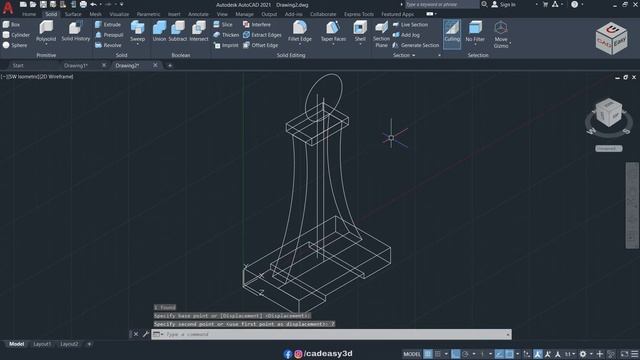Open the Polysolid dropdown arrow
Image resolution: width=640 pixels, height=360 pixels.
coord(46,44)
